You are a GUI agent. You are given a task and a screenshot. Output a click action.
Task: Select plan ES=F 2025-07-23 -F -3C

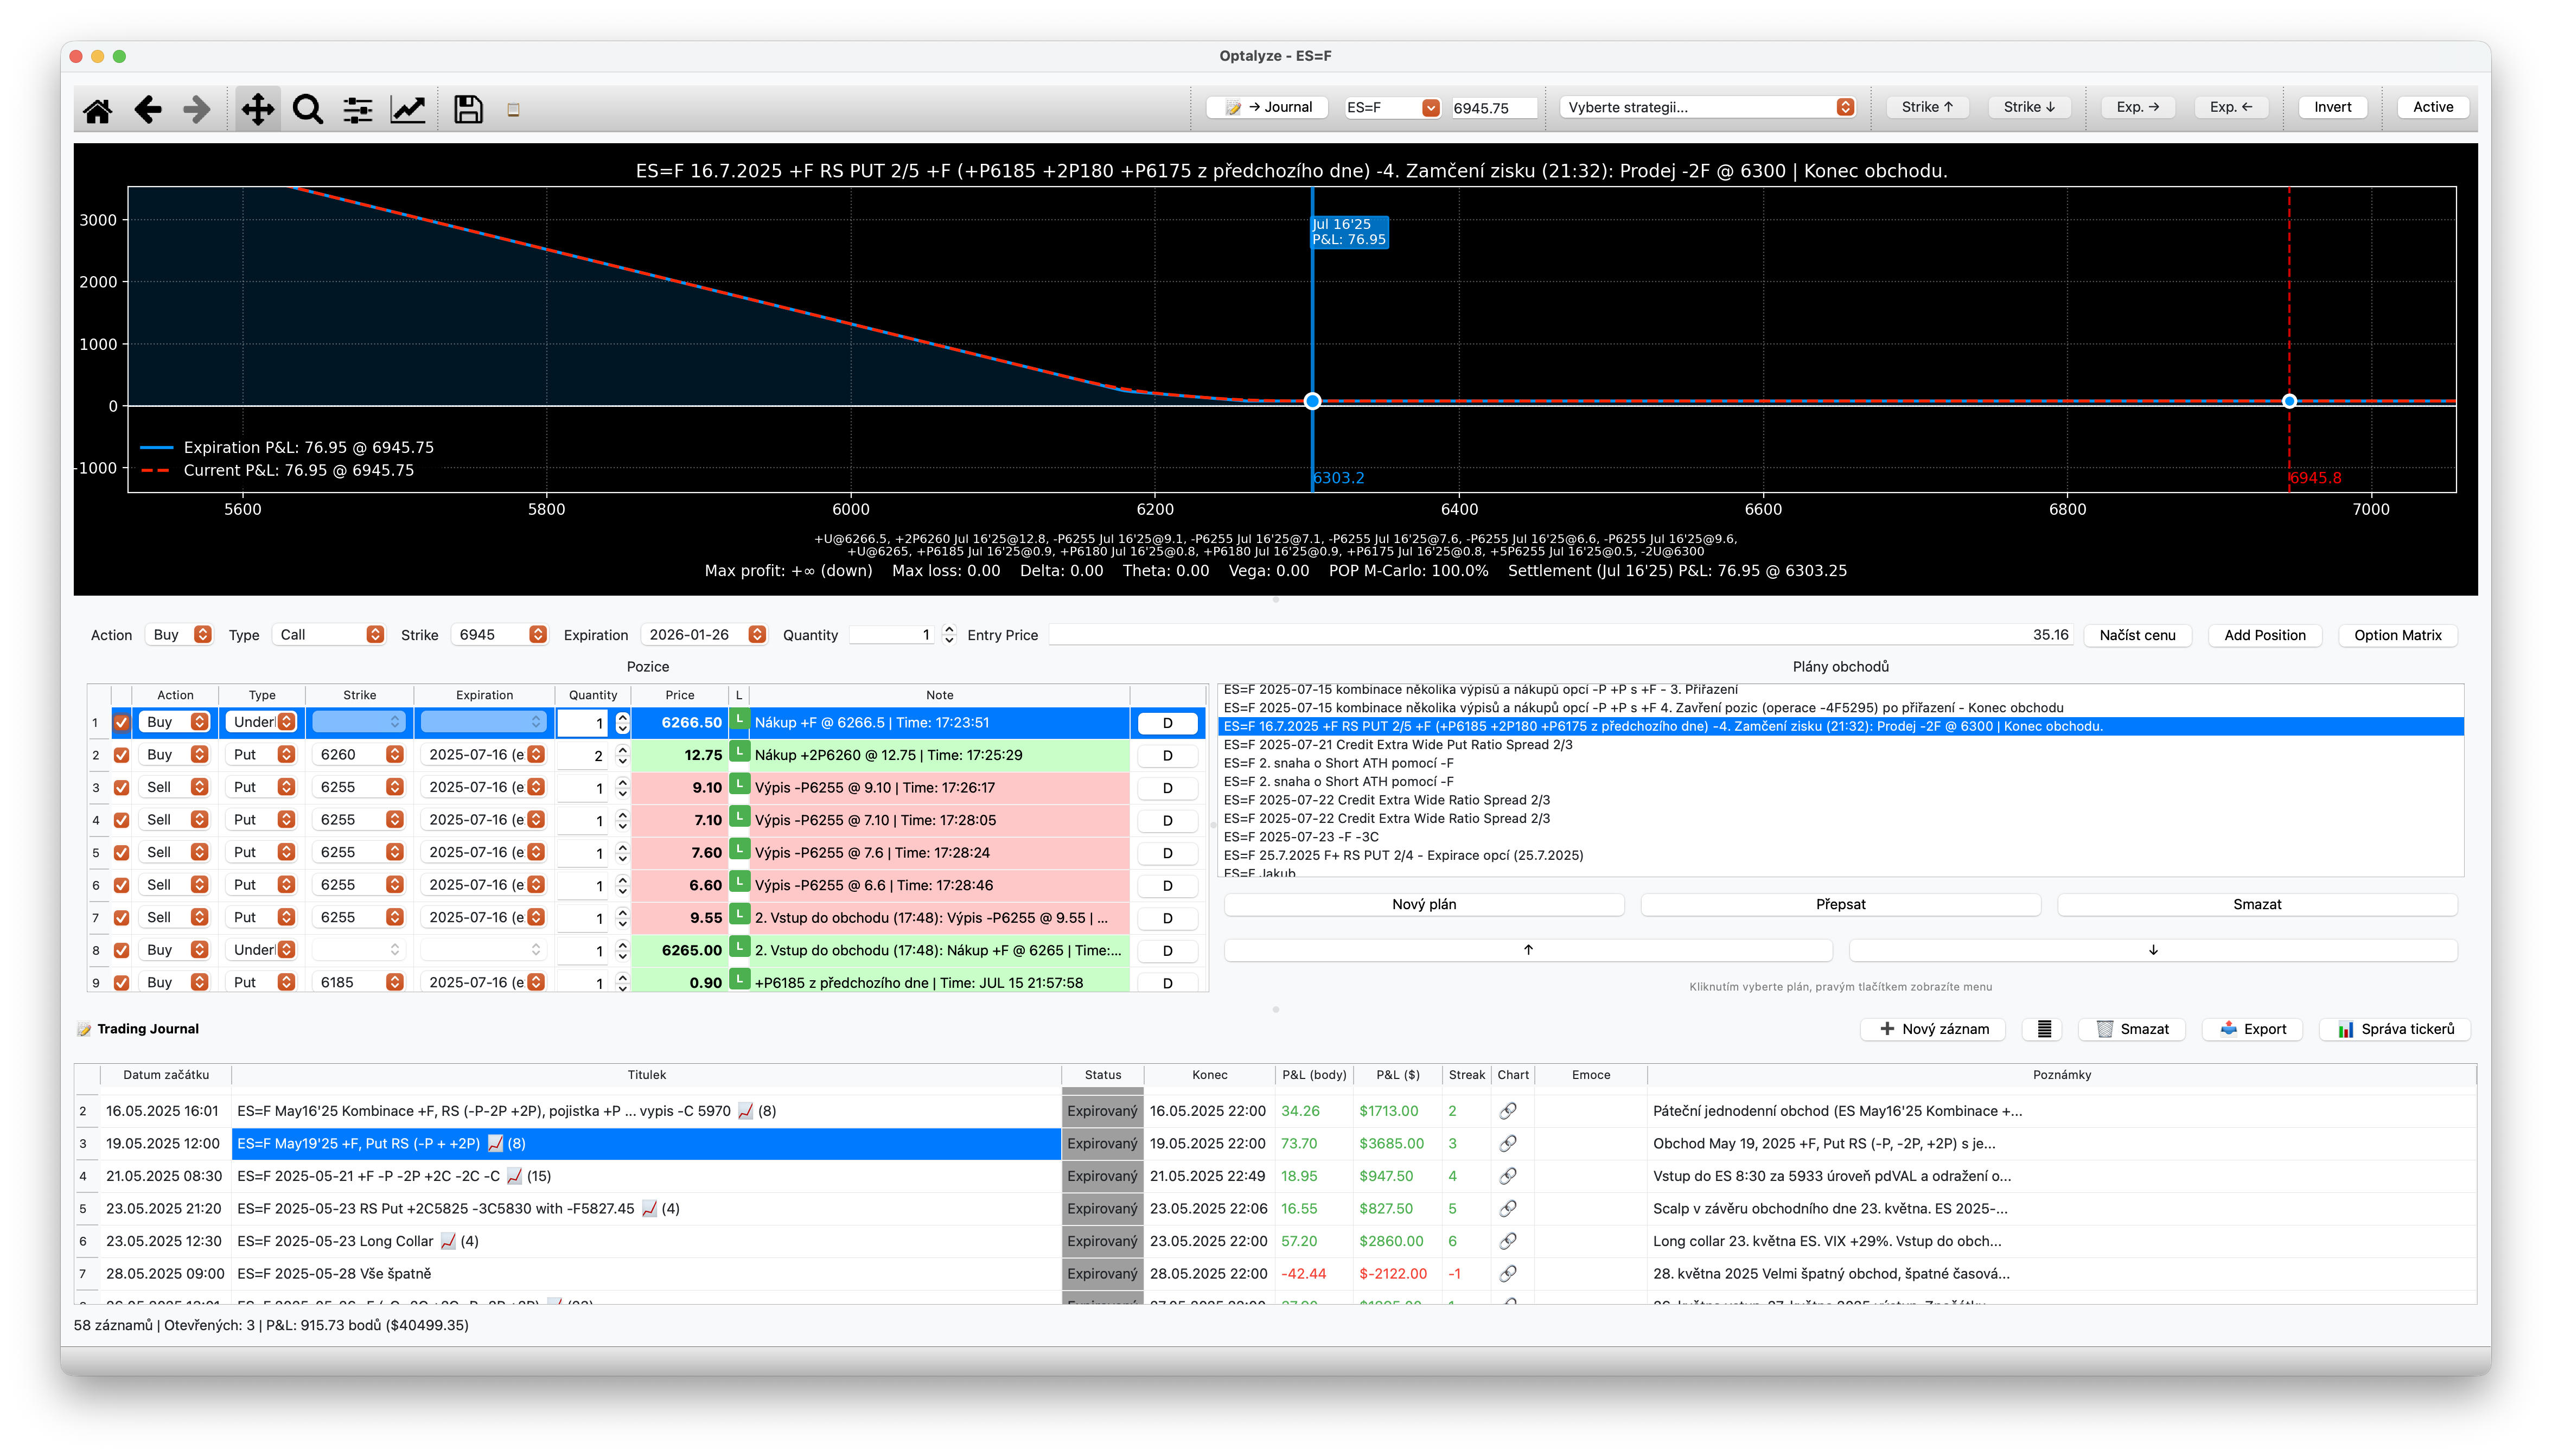[x=1301, y=837]
